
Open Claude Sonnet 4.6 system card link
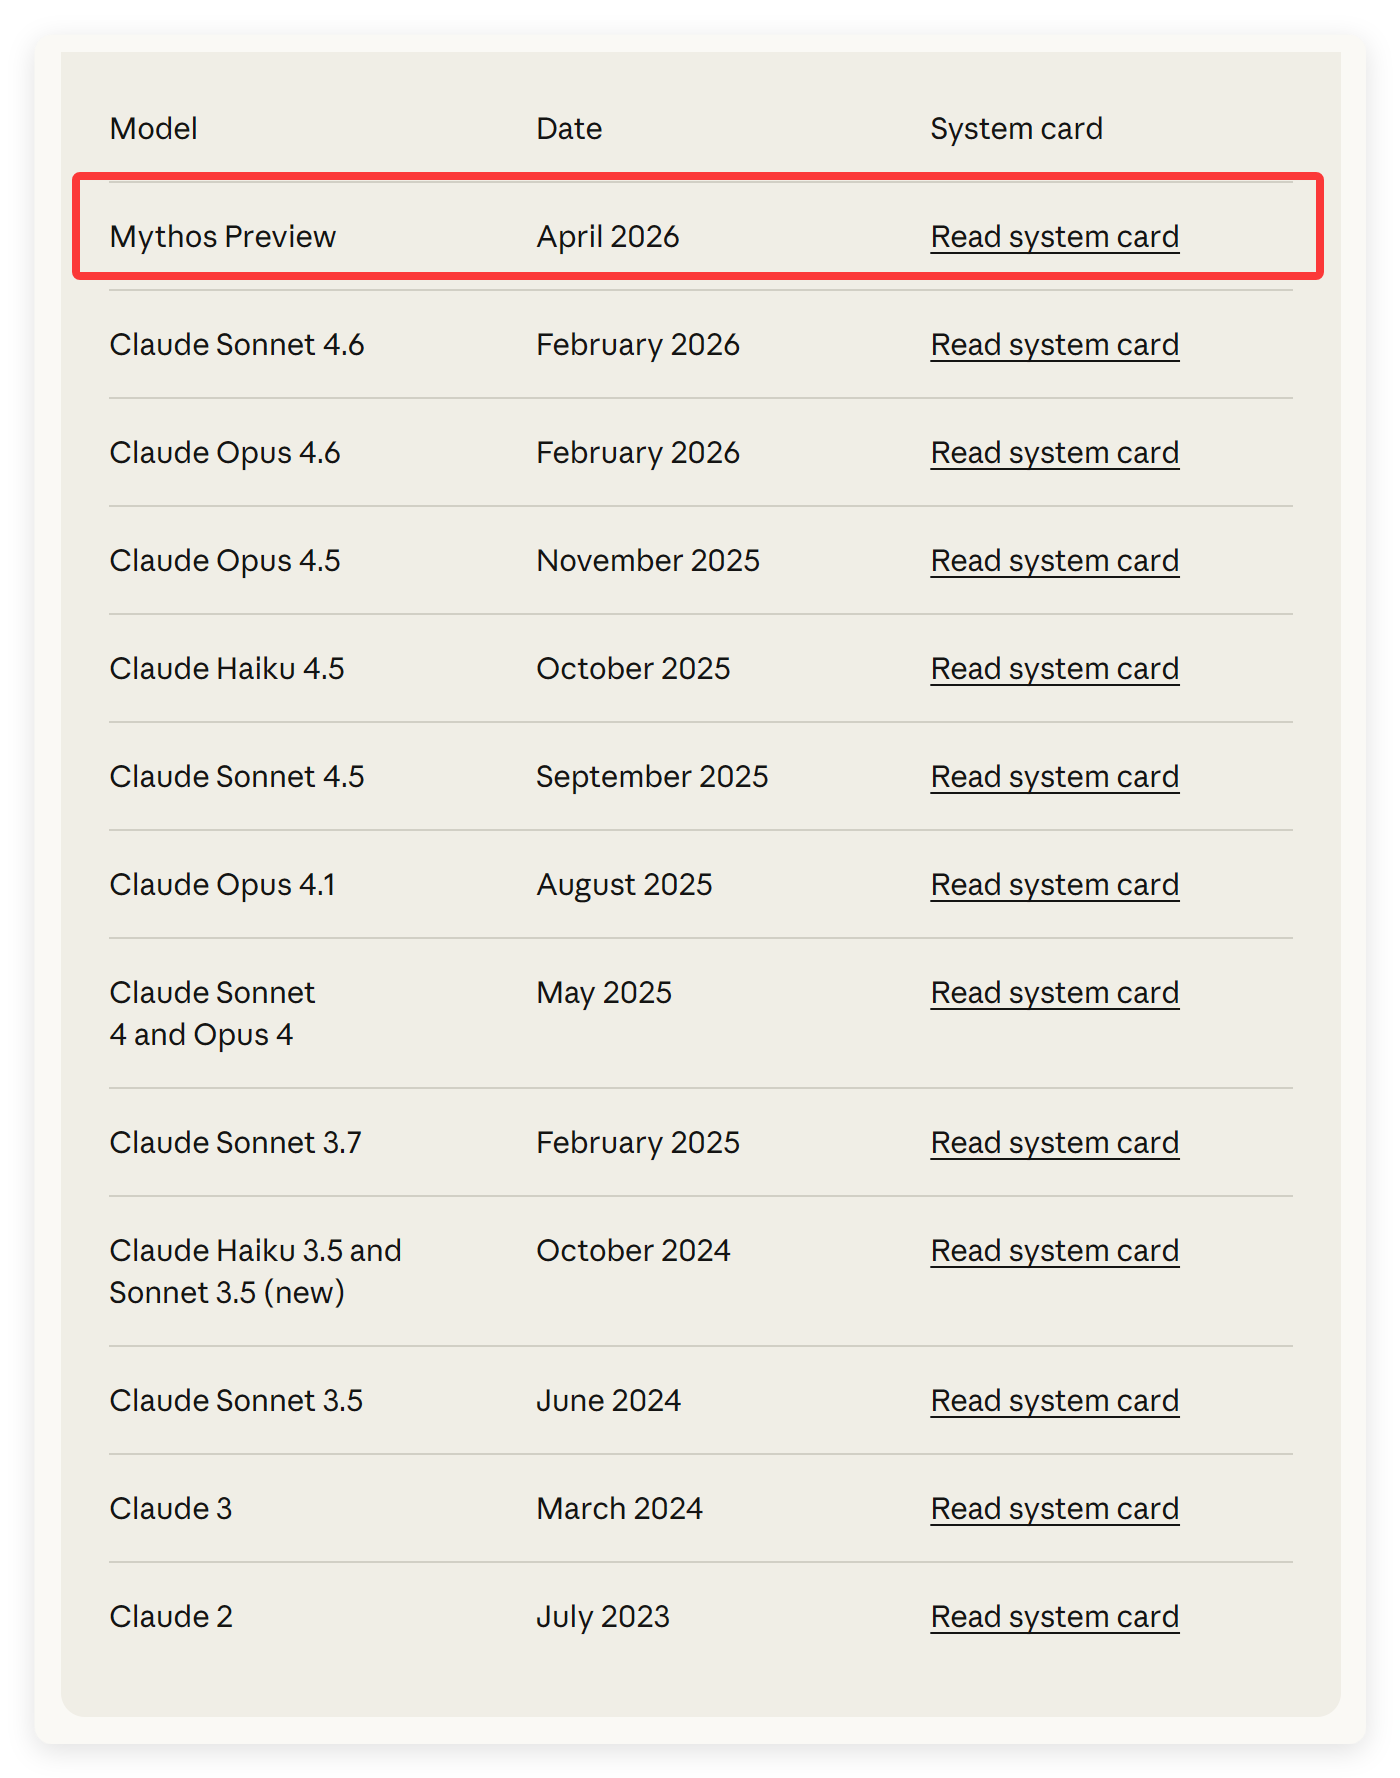coord(1054,345)
